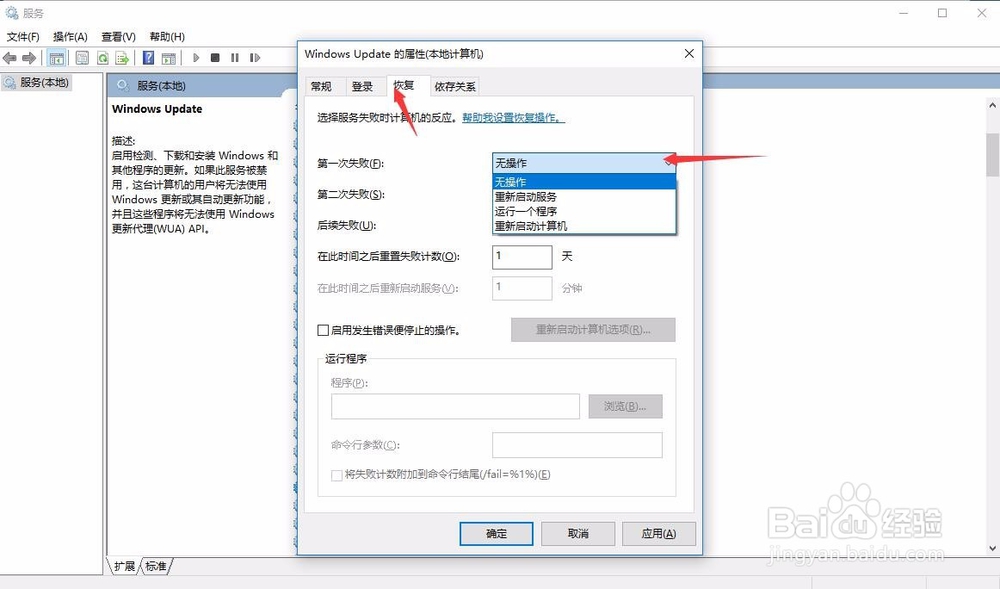The width and height of the screenshot is (1000, 589).
Task: Open the 操作(A) menu
Action: (x=70, y=36)
